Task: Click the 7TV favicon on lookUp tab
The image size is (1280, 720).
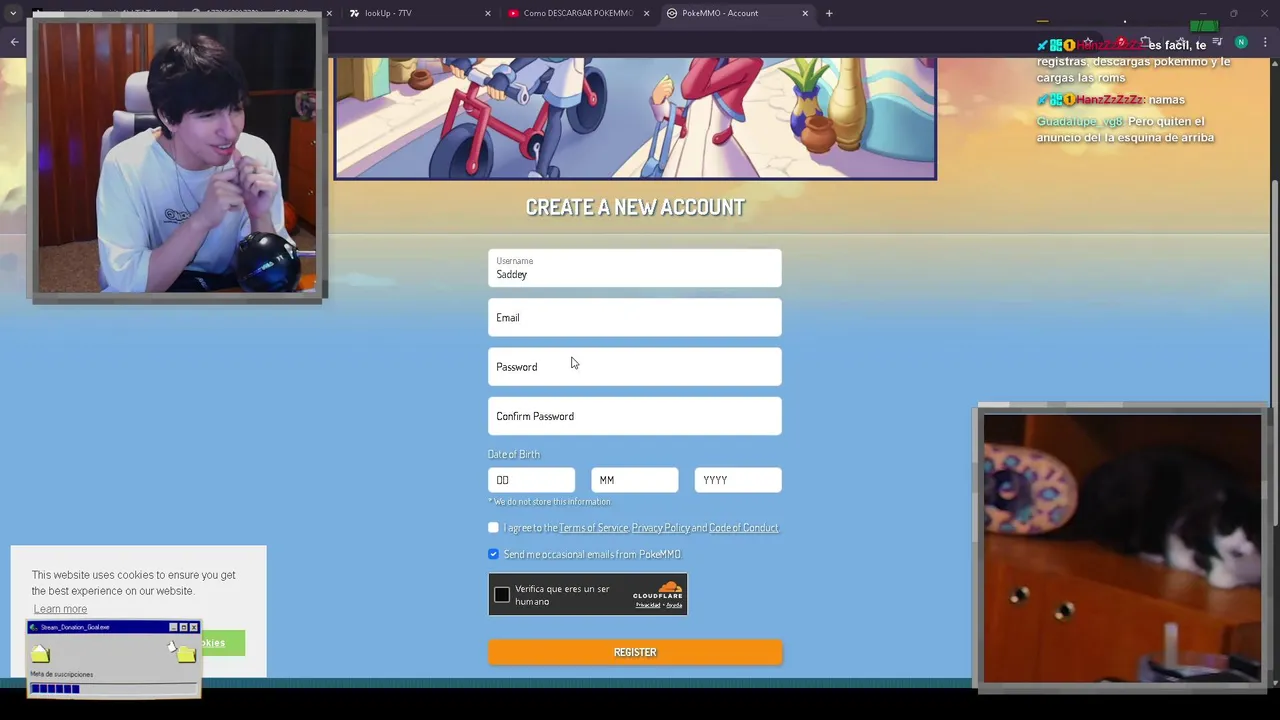Action: click(354, 13)
